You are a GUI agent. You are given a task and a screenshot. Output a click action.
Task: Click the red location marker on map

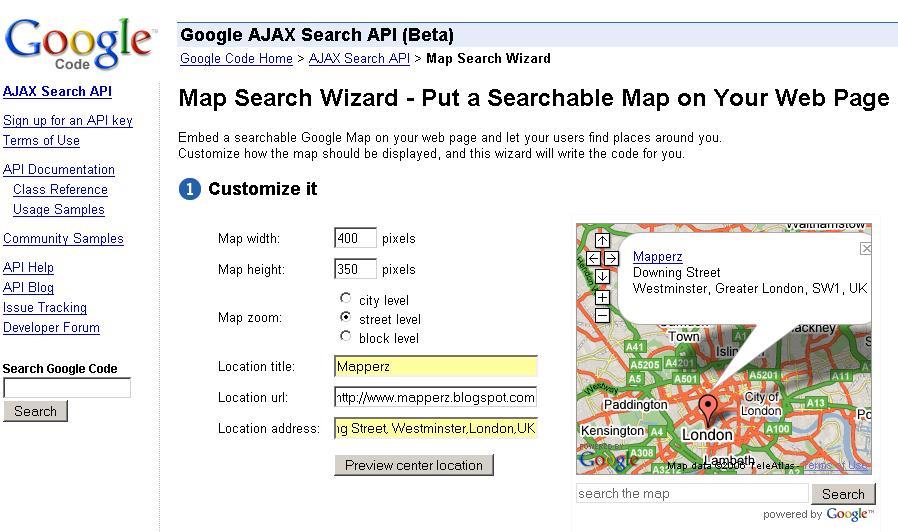click(x=708, y=411)
